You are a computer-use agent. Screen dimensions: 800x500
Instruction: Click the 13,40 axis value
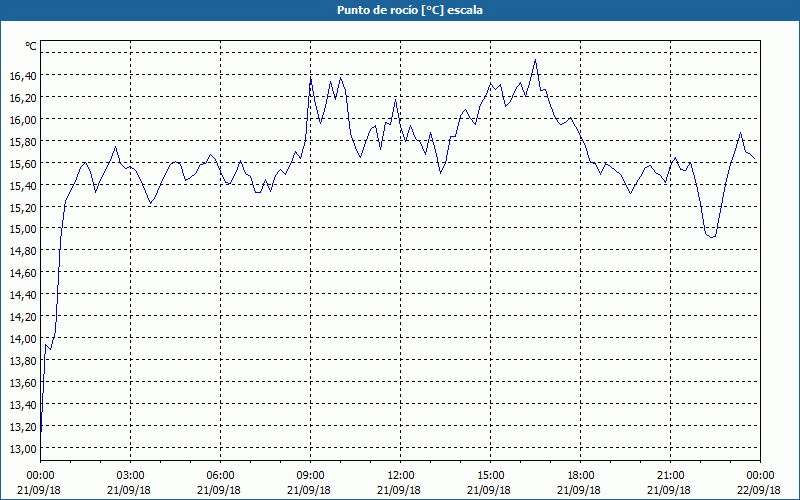pos(23,405)
